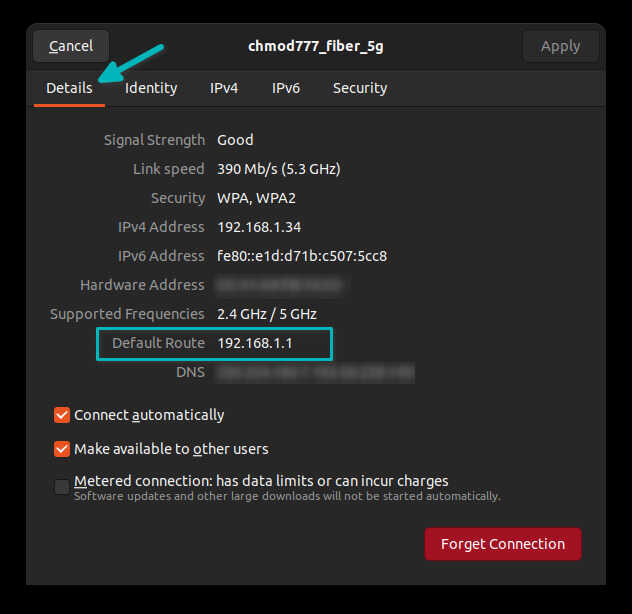The height and width of the screenshot is (614, 632).
Task: Click the blurred Hardware Address value
Action: [279, 285]
